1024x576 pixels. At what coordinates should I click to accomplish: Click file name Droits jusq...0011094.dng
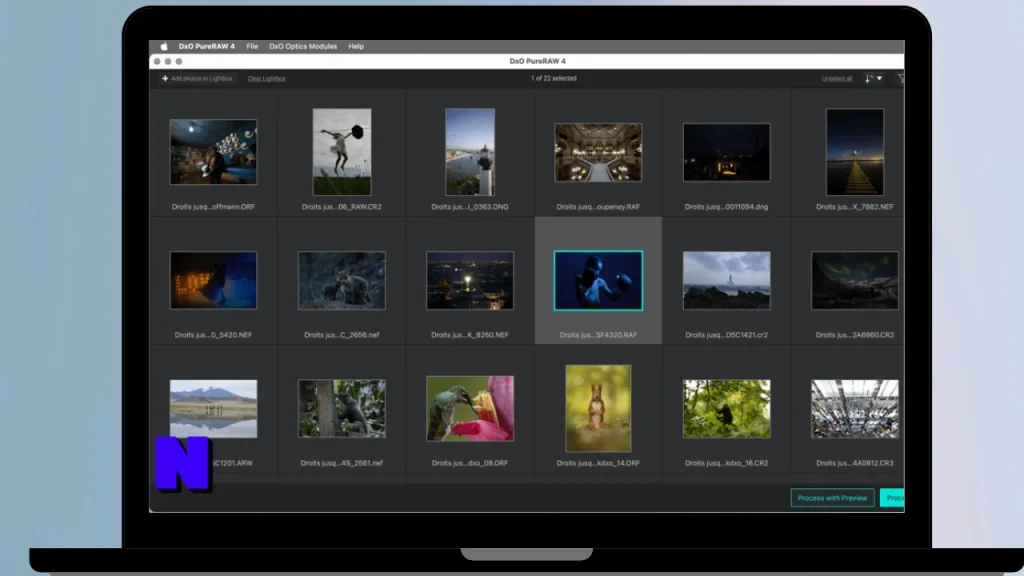coord(726,206)
